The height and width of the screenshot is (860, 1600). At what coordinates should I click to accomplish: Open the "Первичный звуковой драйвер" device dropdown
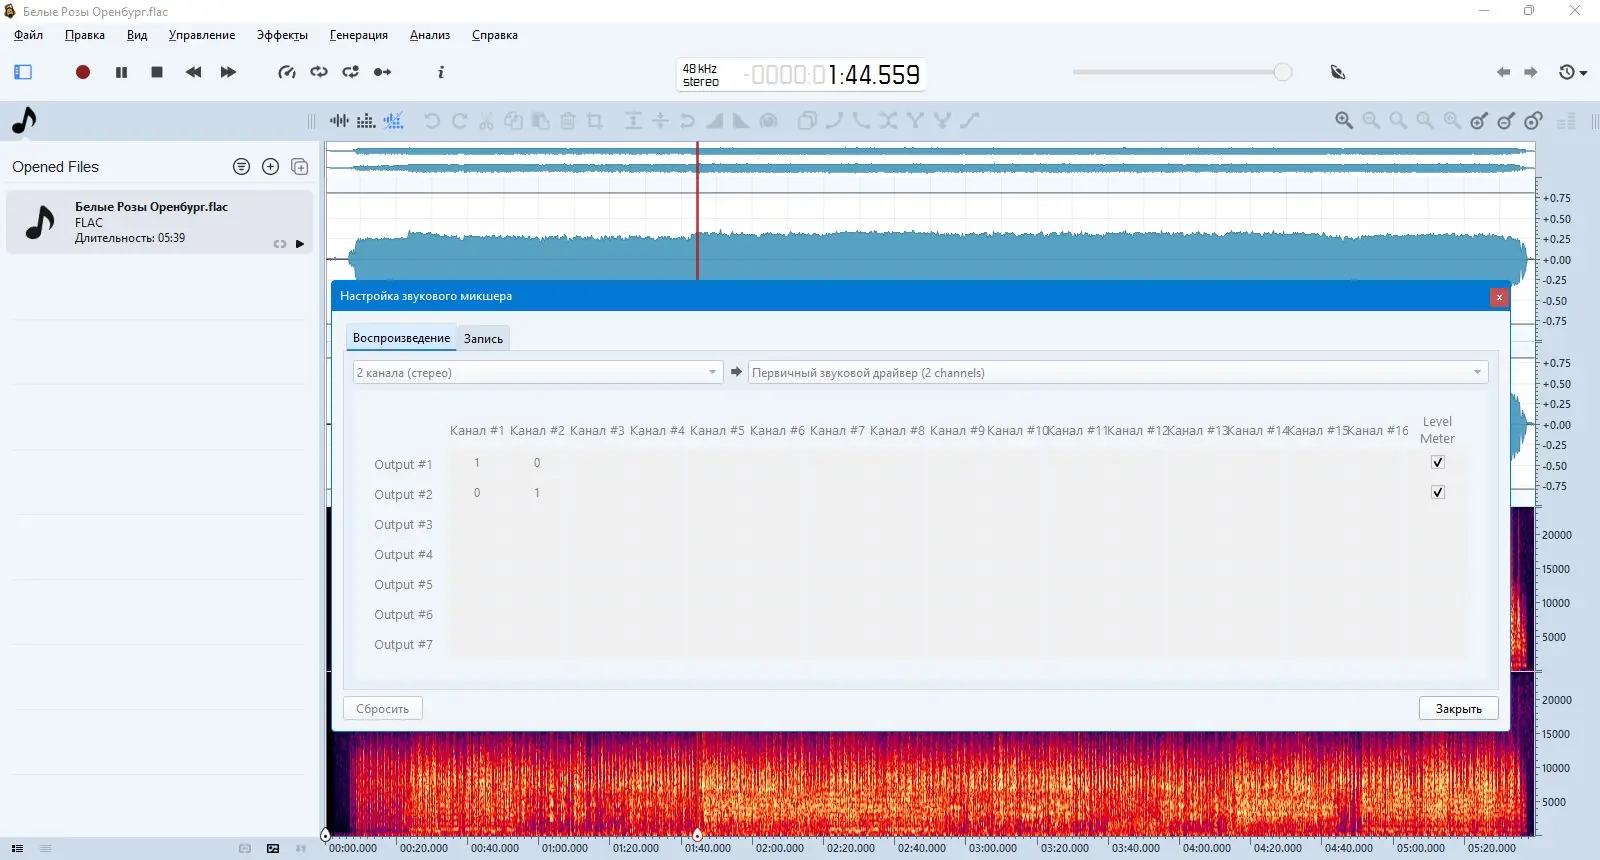point(1118,372)
